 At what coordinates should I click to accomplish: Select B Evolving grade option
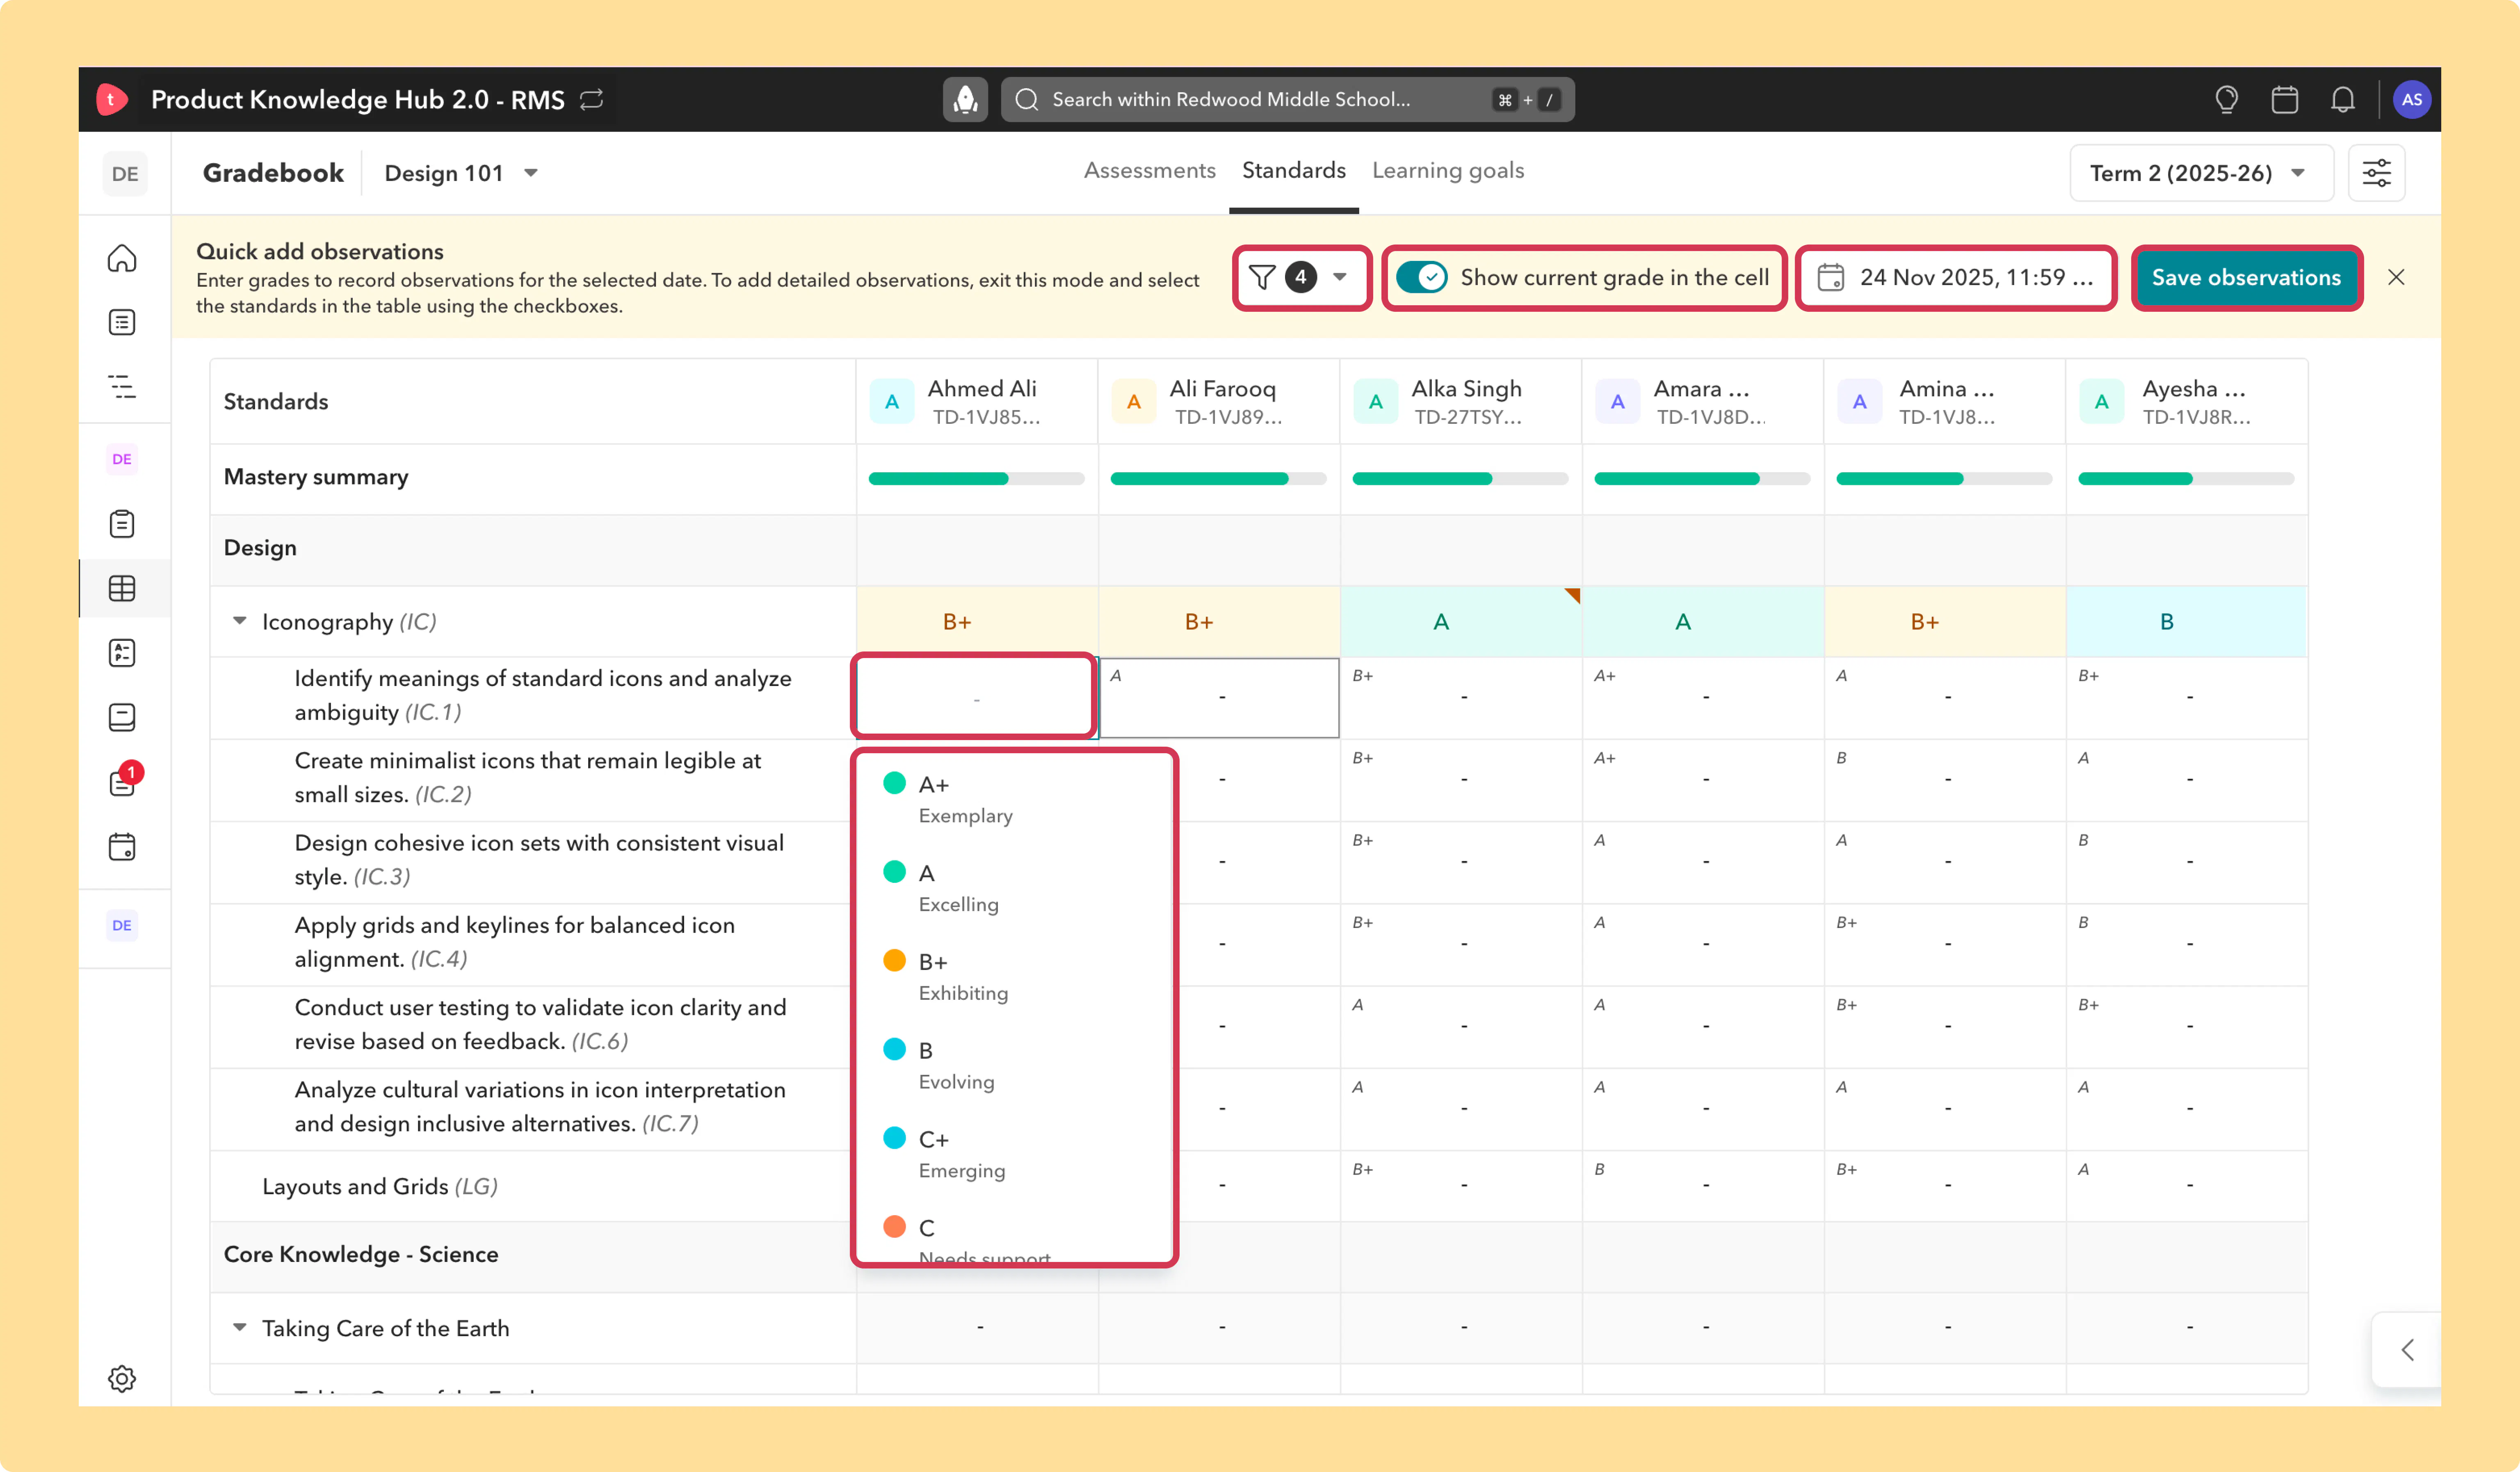tap(1014, 1065)
